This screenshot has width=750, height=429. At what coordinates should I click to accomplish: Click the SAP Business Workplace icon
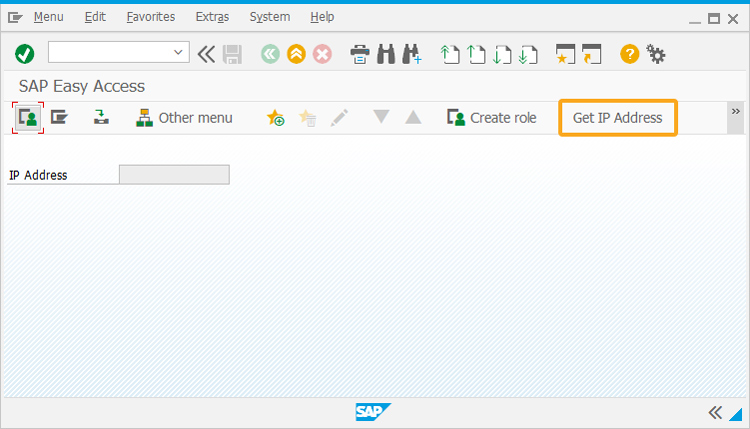(101, 117)
